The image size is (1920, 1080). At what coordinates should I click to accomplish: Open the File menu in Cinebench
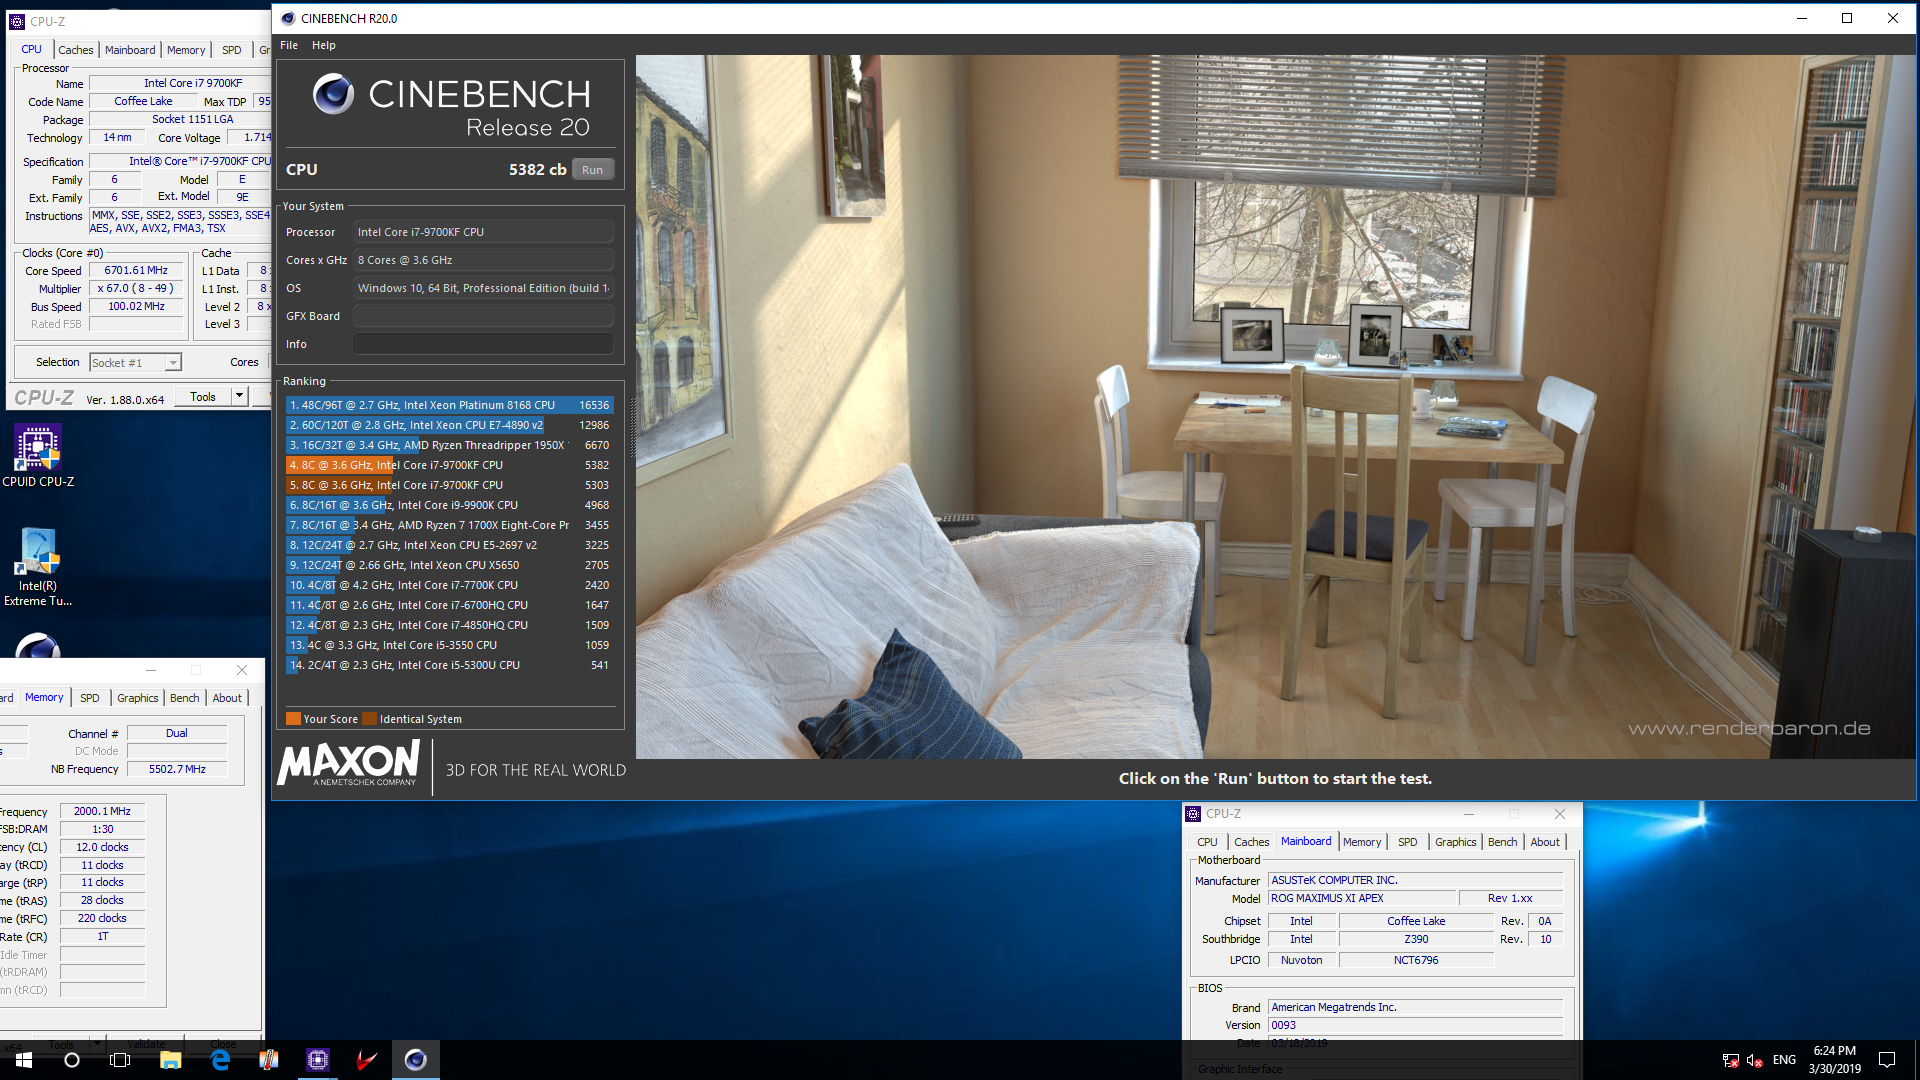point(289,45)
